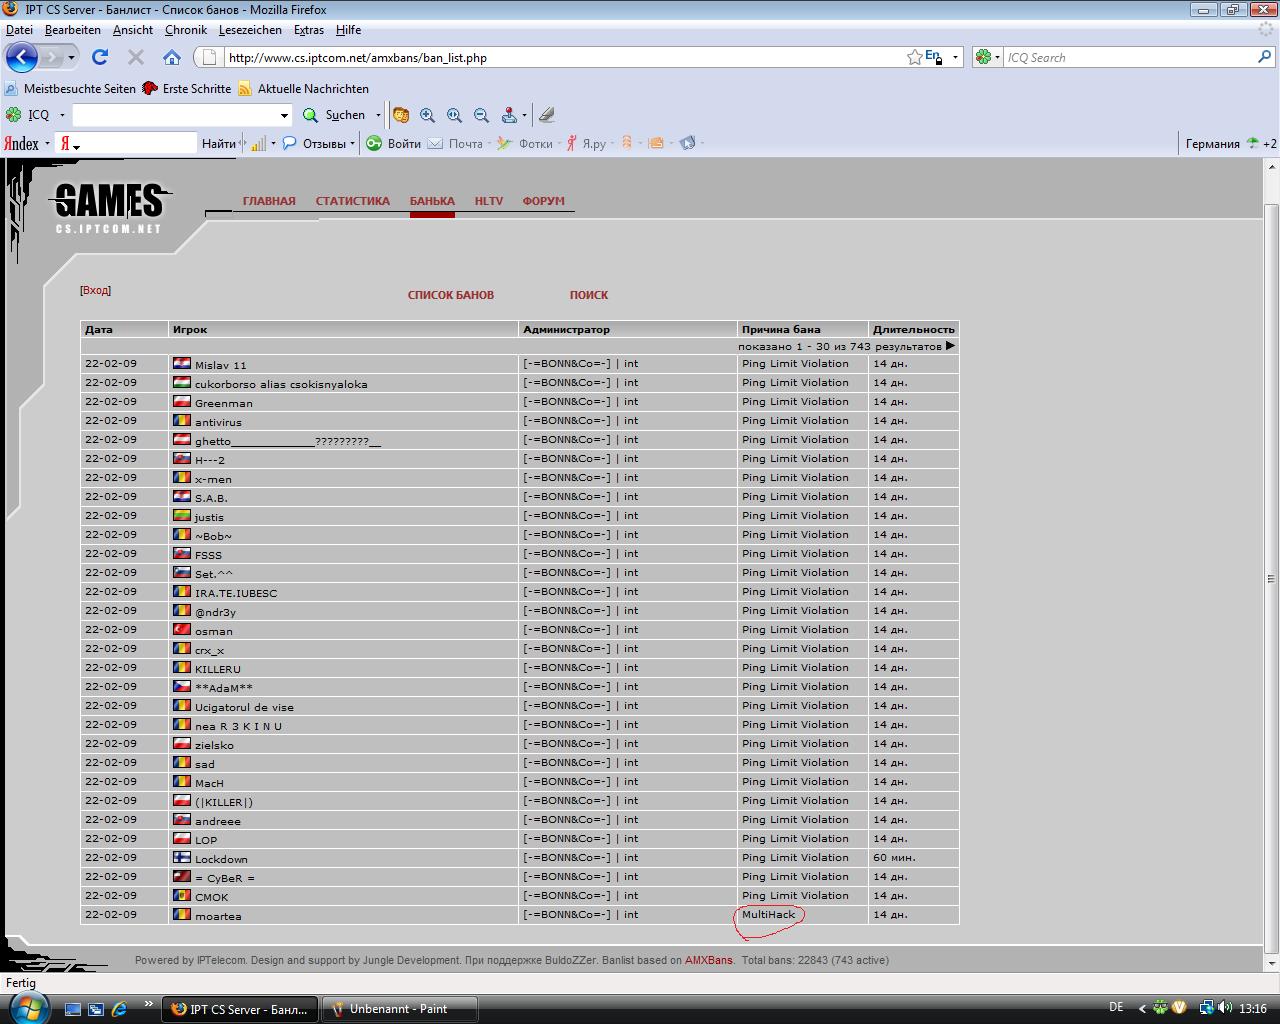Click the page vertical scrollbar

tap(1271, 578)
